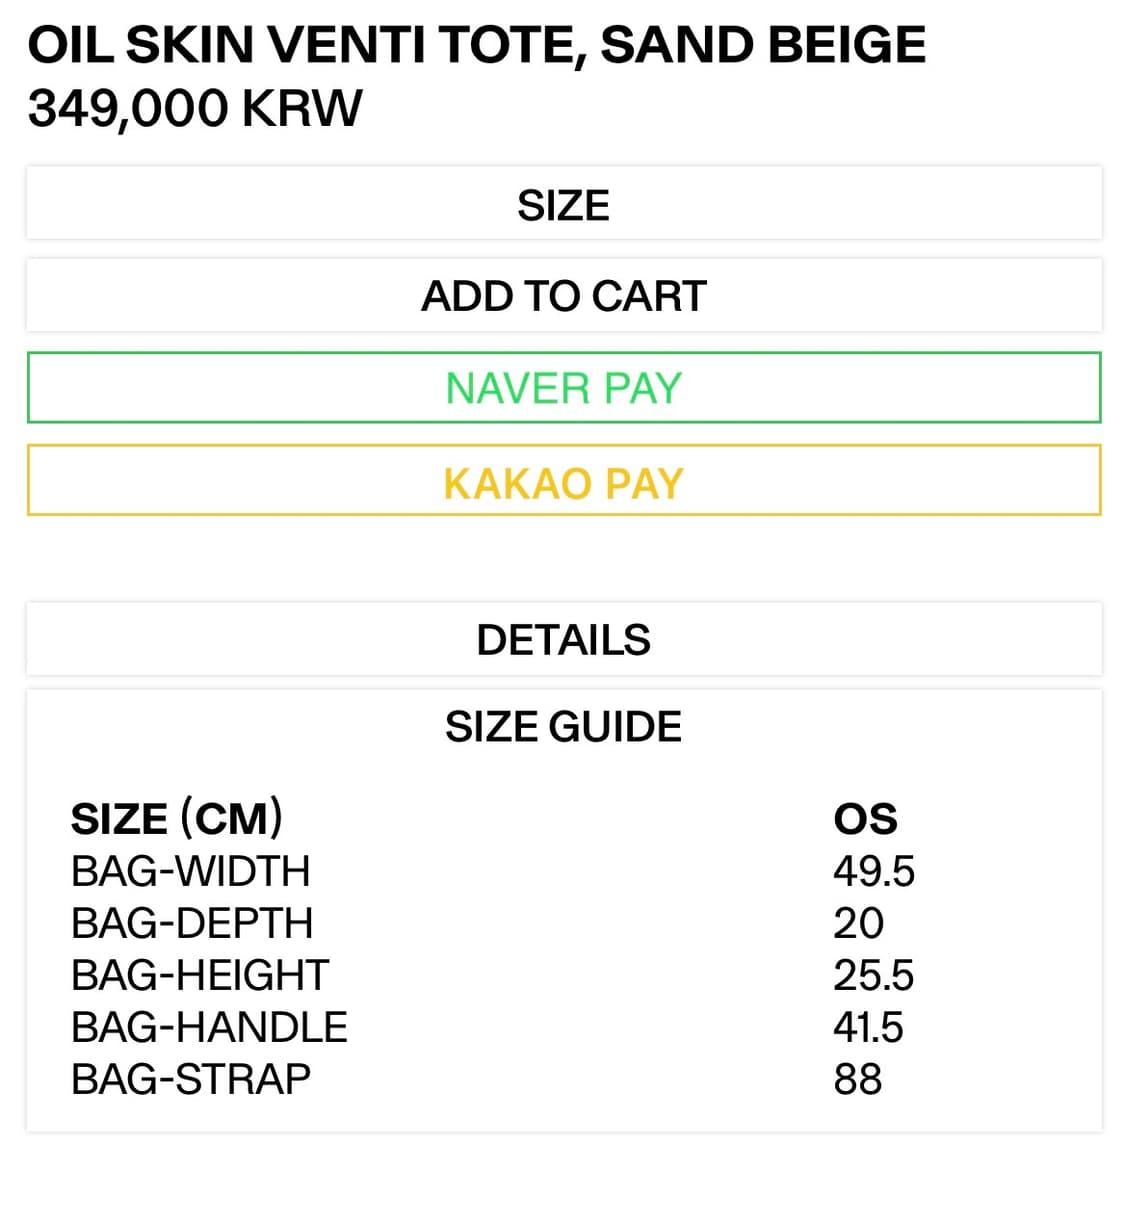Pay with the green NAVER PAY button

[x=563, y=388]
